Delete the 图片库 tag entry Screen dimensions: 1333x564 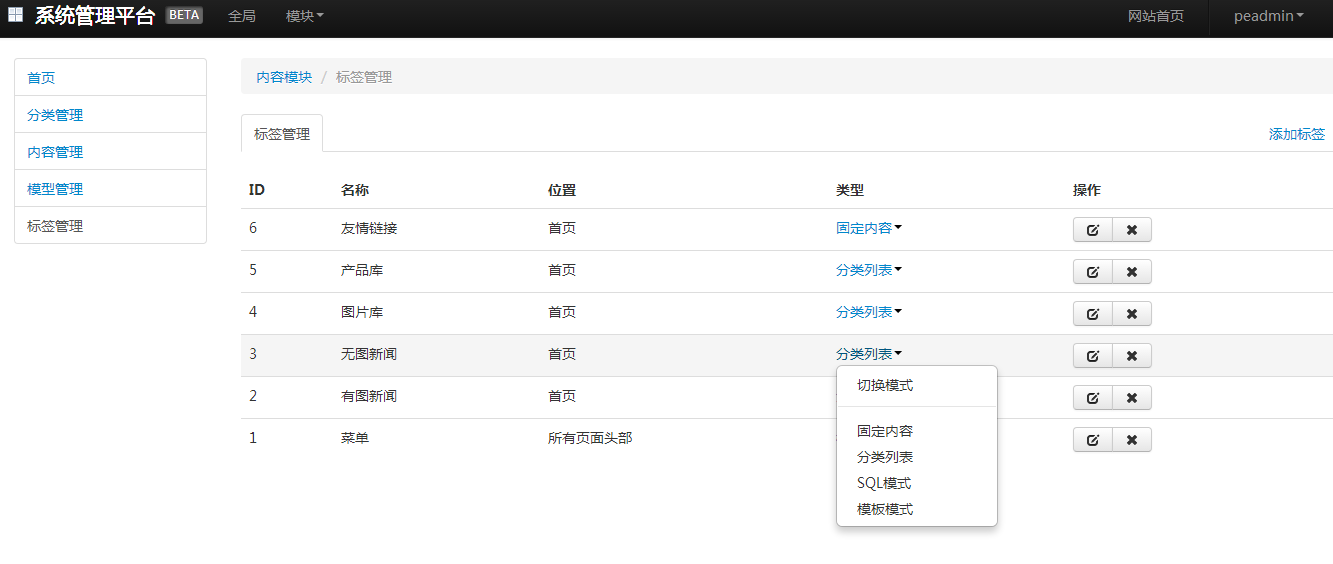coord(1132,314)
